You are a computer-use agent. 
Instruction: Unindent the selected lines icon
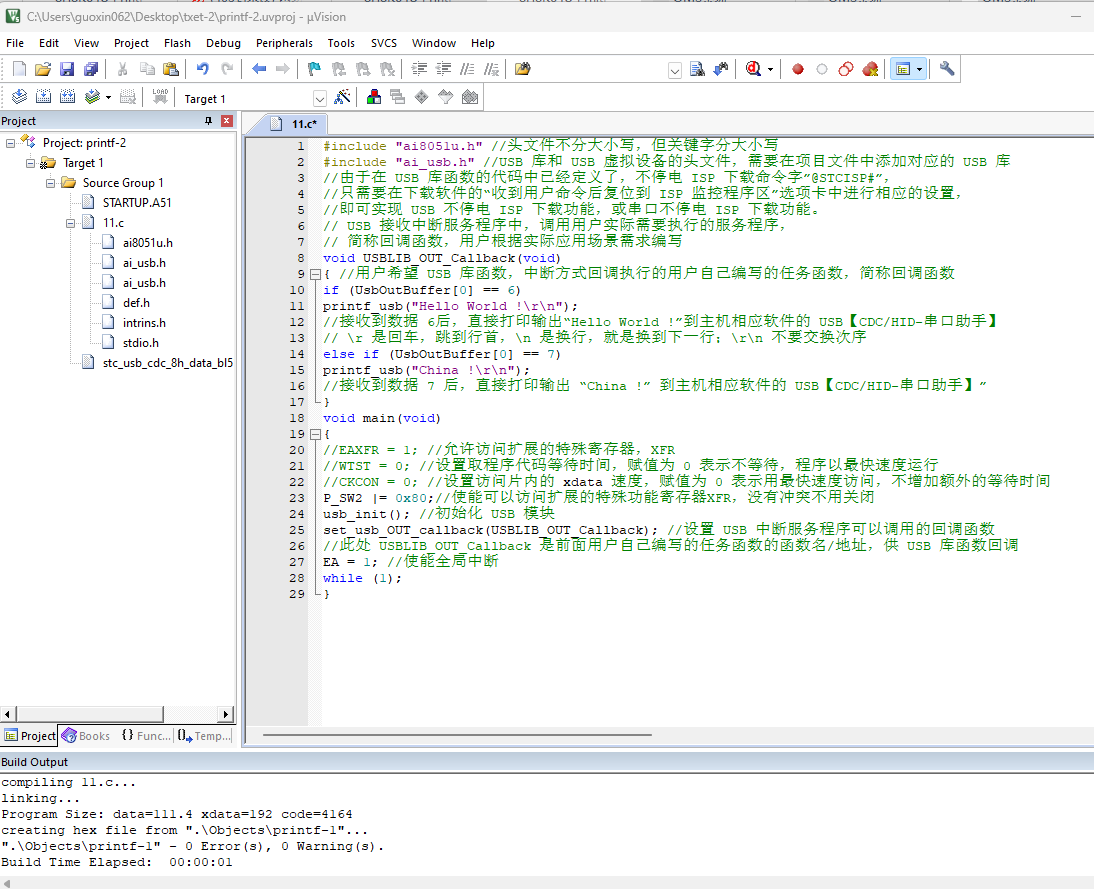click(444, 69)
